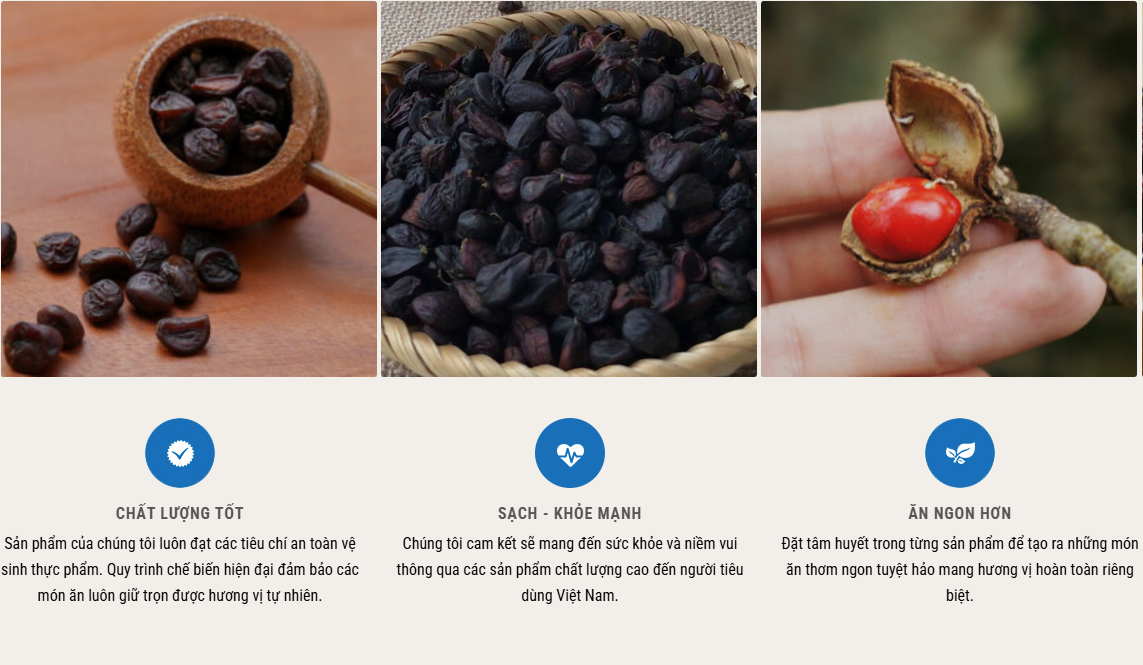
Task: Select the ĂN NGON HƠN heading
Action: [960, 513]
